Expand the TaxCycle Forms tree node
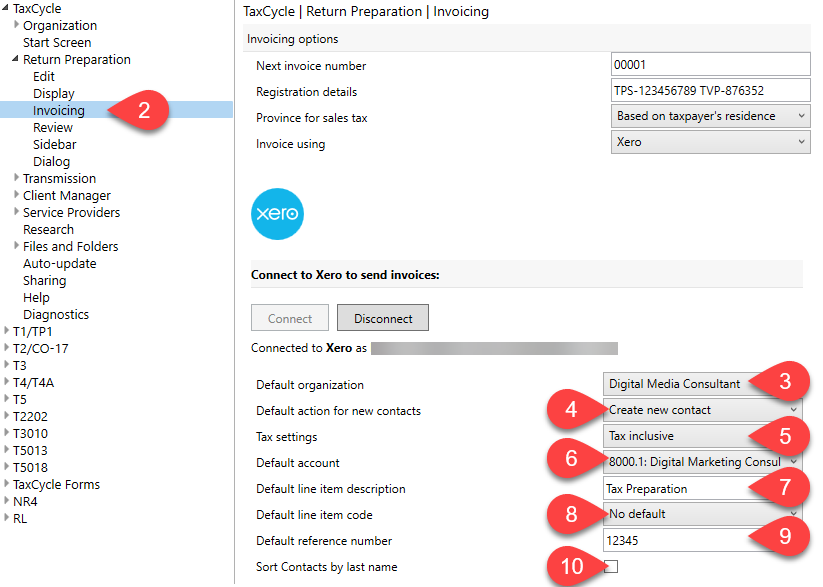This screenshot has height=587, width=823. coord(6,483)
